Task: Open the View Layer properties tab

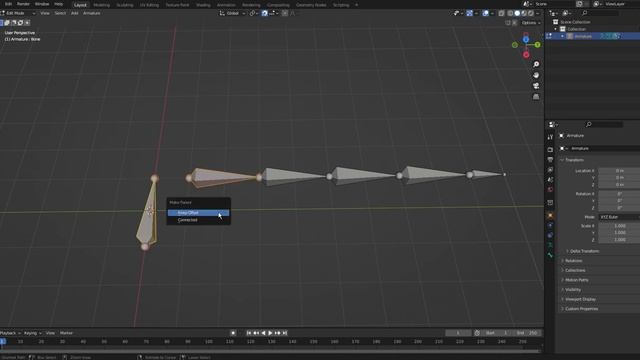Action: (550, 169)
